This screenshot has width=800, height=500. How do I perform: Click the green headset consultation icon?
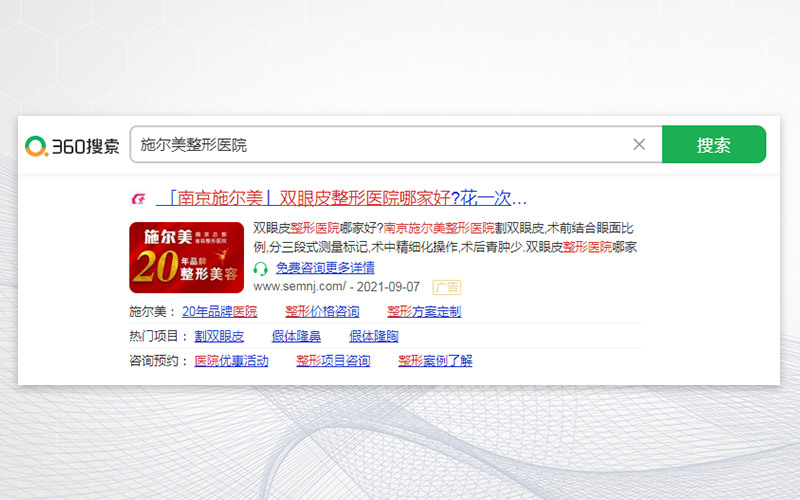(260, 268)
